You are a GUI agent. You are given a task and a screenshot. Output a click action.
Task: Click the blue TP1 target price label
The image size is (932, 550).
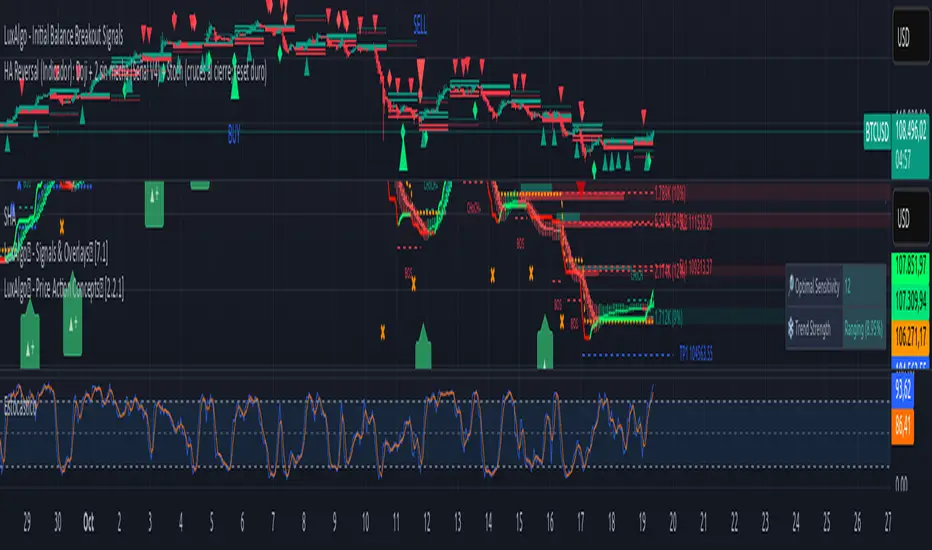click(696, 354)
